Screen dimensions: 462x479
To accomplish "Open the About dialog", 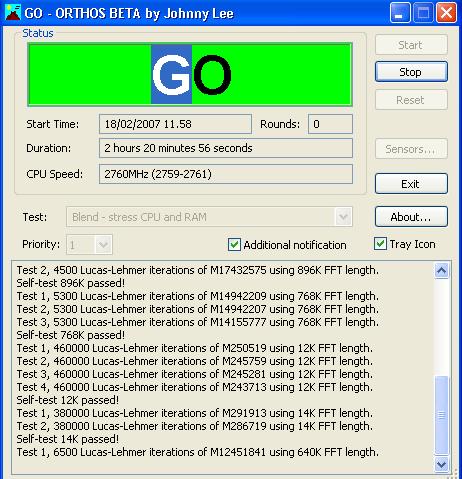I will [411, 217].
